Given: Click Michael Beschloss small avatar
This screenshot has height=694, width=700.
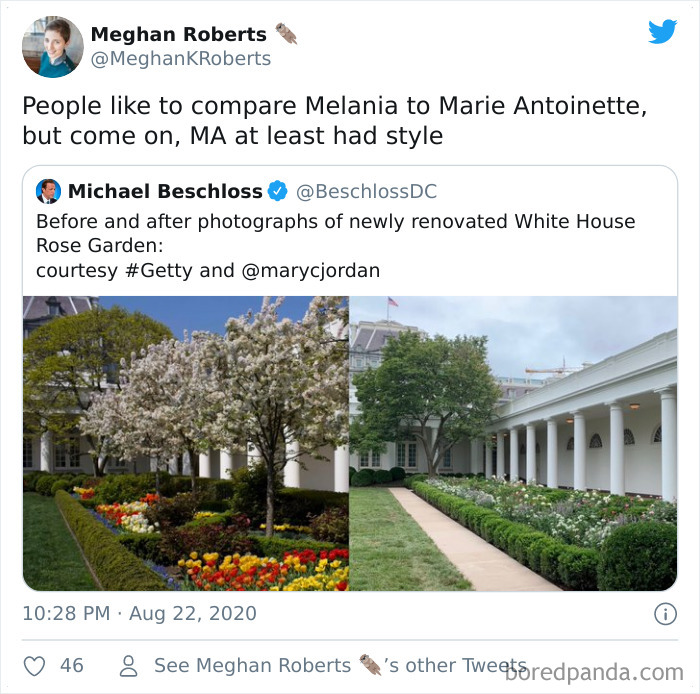Looking at the screenshot, I should coord(48,191).
